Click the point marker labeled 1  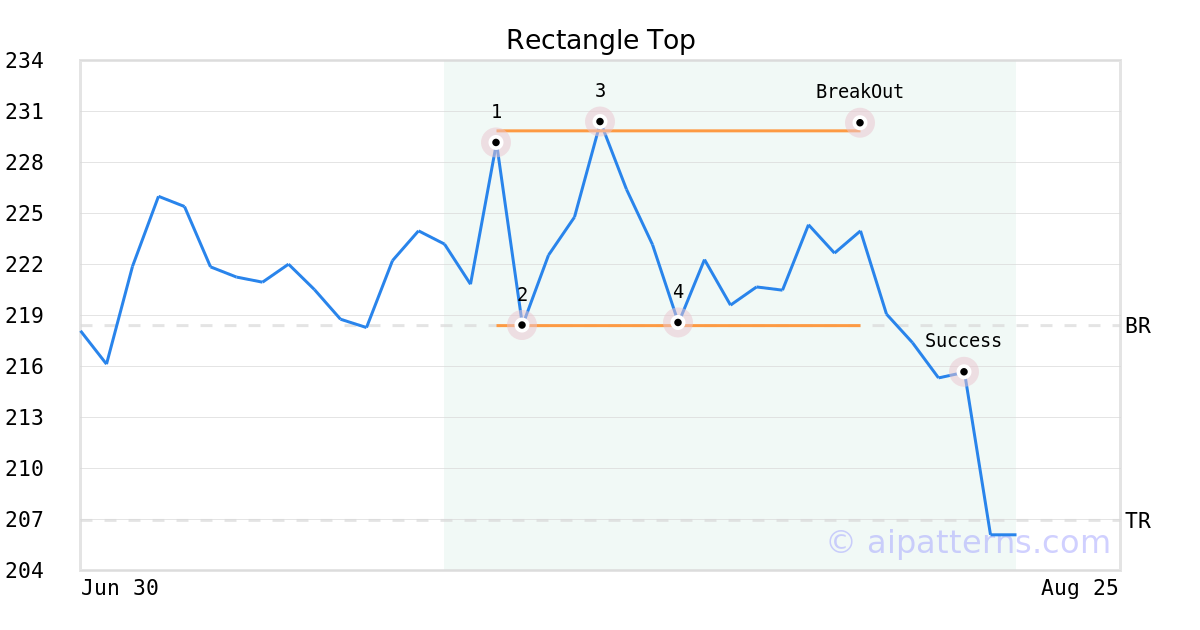[496, 142]
